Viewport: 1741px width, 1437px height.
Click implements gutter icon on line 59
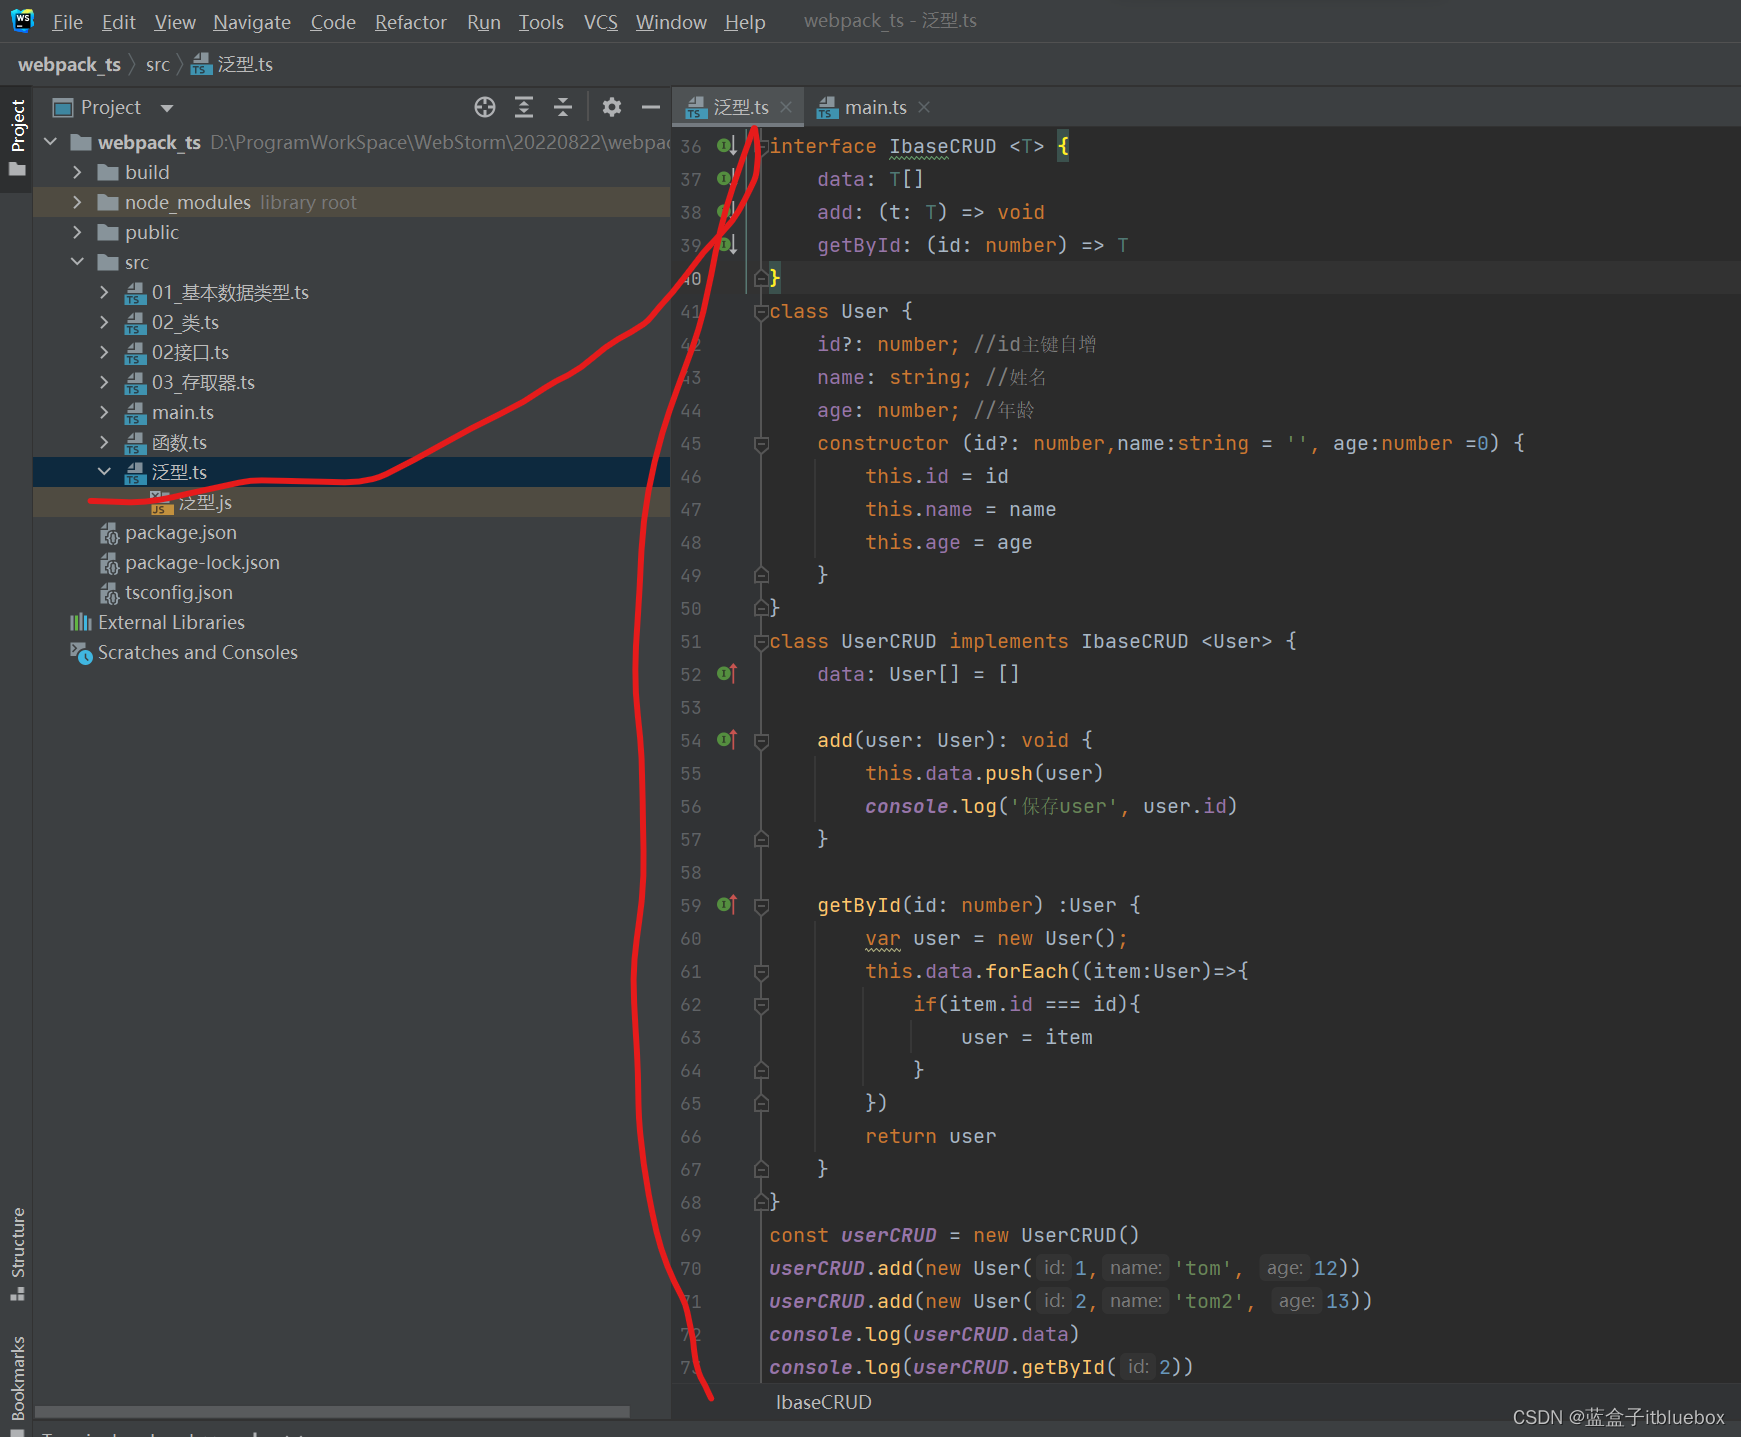(727, 905)
